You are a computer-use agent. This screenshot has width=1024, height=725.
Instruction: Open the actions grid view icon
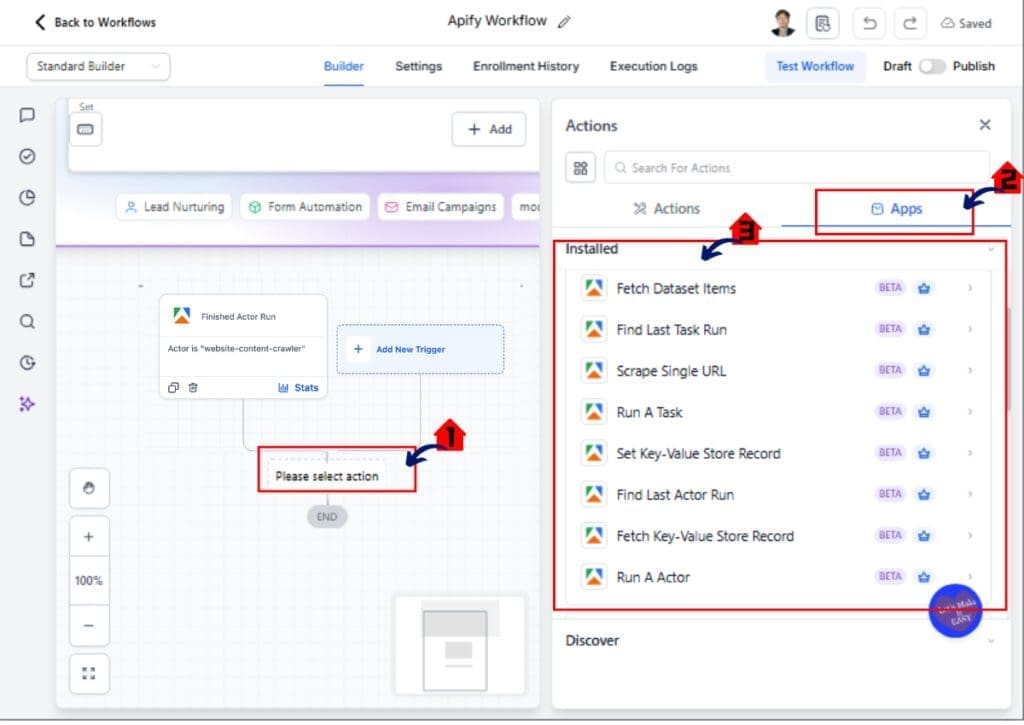coord(580,168)
